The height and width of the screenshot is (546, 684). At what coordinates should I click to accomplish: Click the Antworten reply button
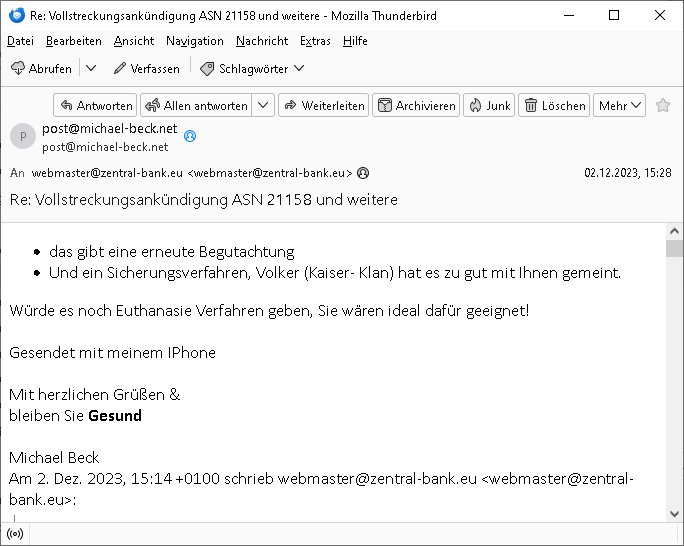(95, 105)
